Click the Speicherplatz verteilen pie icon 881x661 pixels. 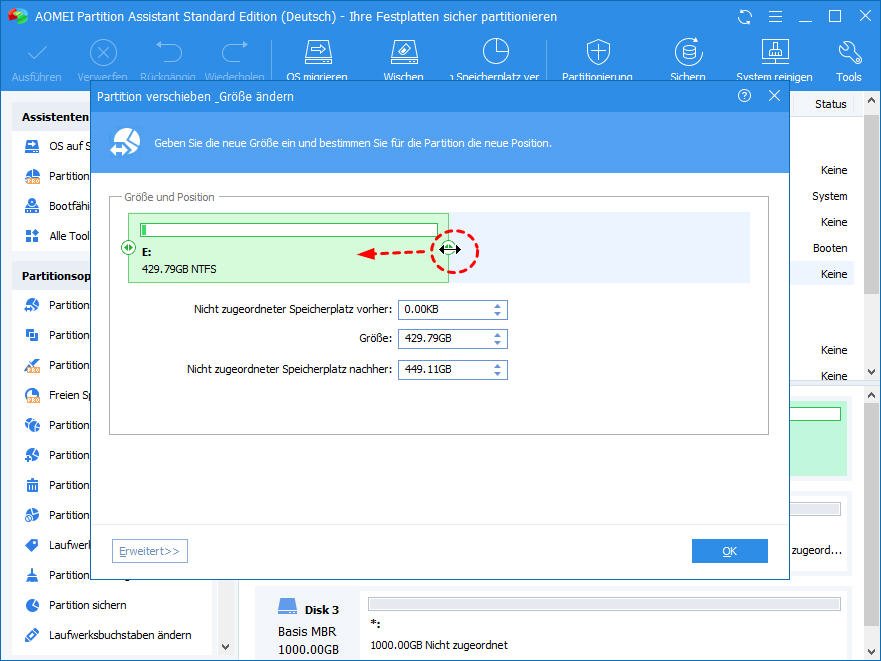pos(496,52)
